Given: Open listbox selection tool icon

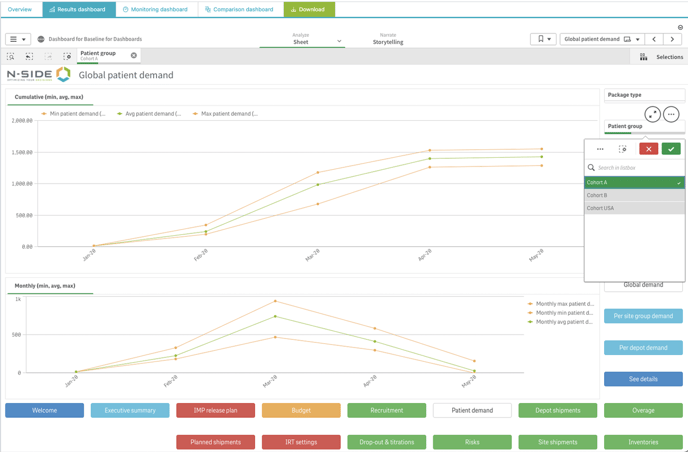Looking at the screenshot, I should (x=623, y=149).
